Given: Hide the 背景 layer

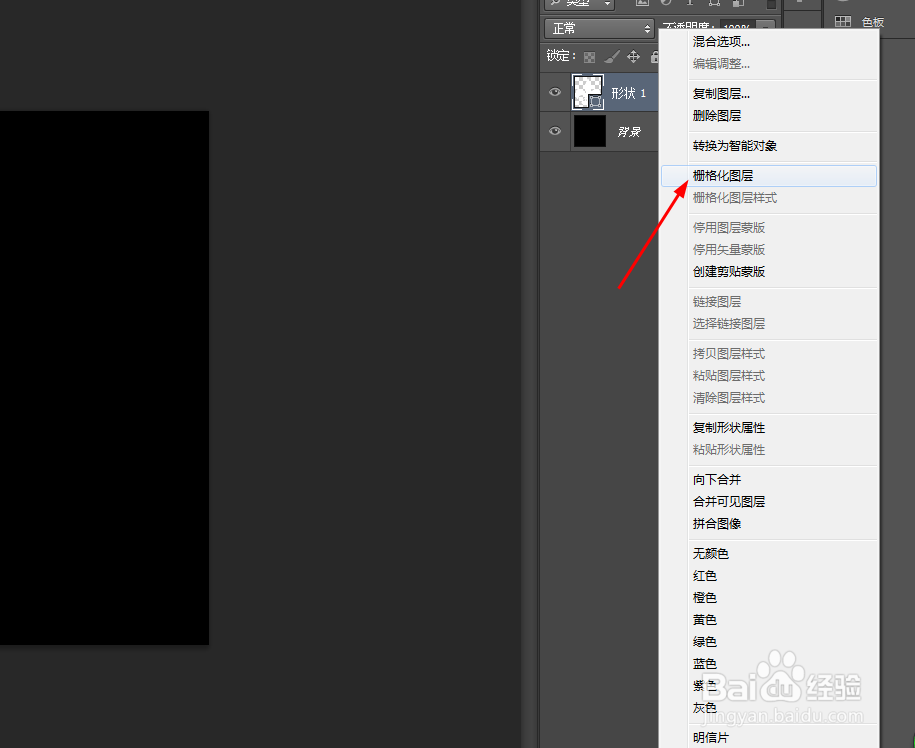Looking at the screenshot, I should pyautogui.click(x=555, y=131).
